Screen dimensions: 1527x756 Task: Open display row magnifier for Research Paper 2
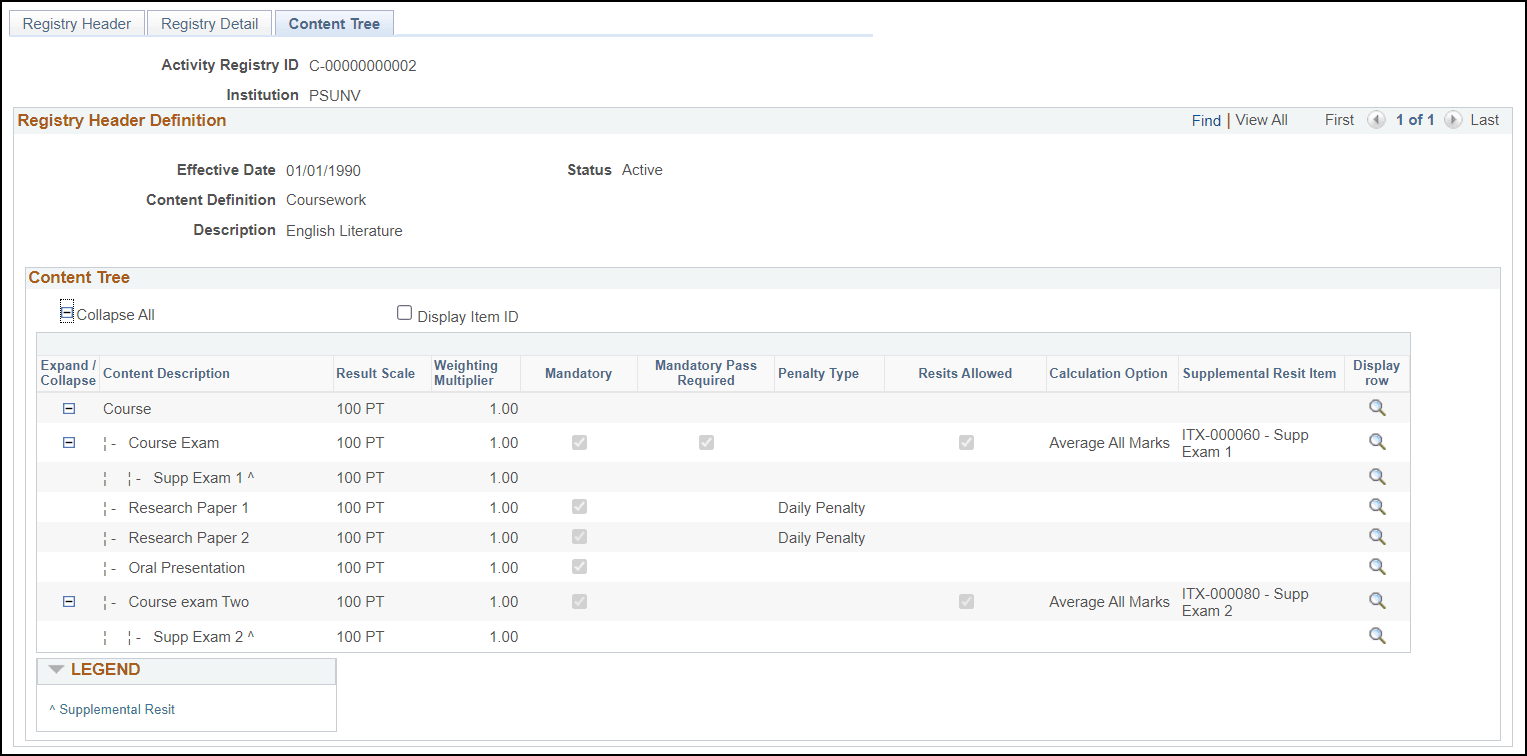tap(1377, 537)
